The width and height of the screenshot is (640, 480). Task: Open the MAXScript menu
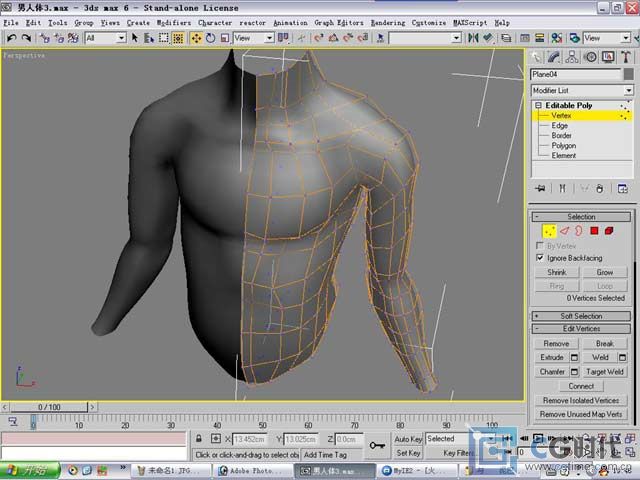470,23
